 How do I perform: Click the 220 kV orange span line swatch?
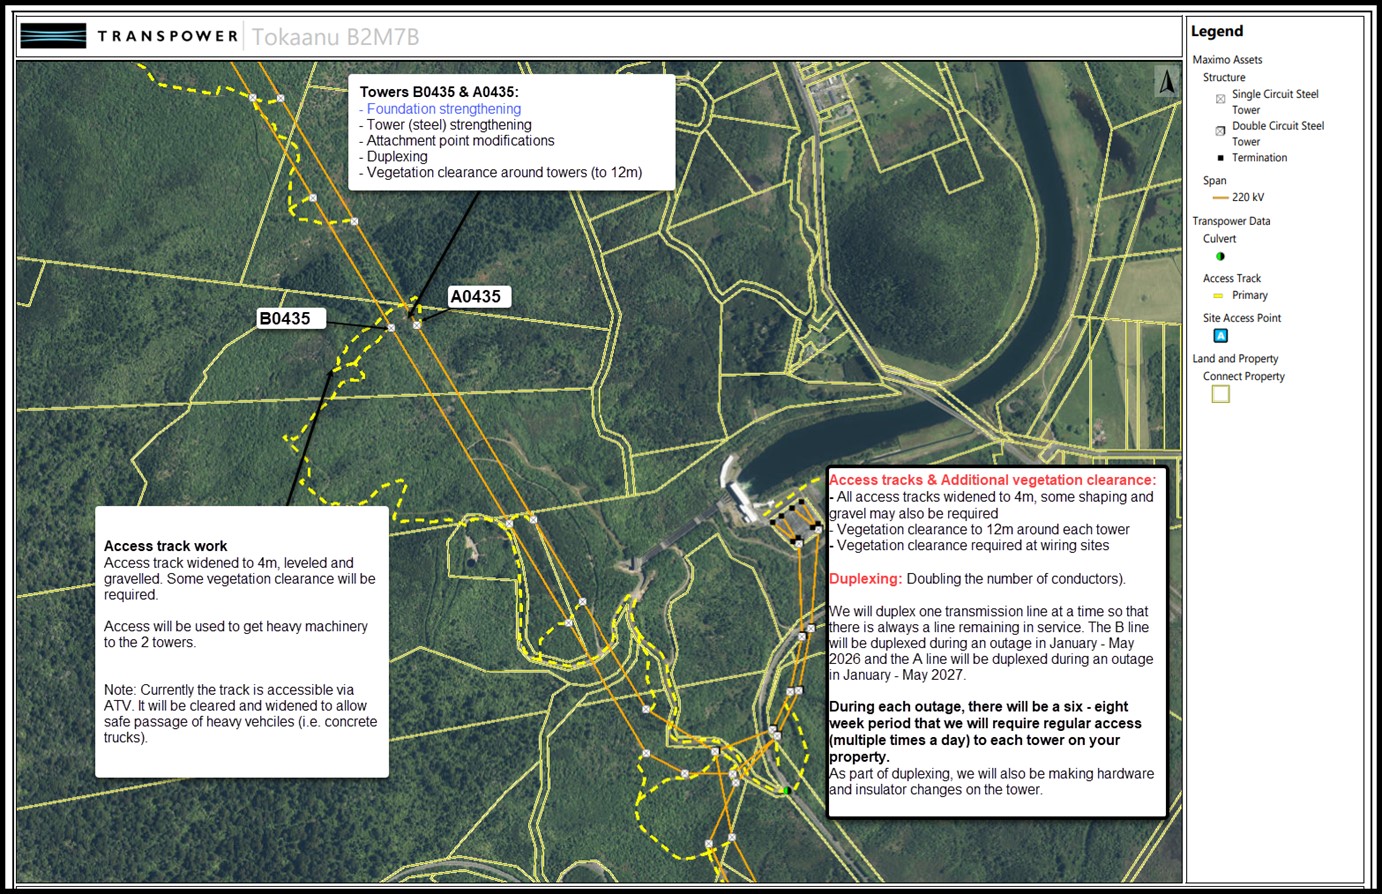click(x=1220, y=198)
